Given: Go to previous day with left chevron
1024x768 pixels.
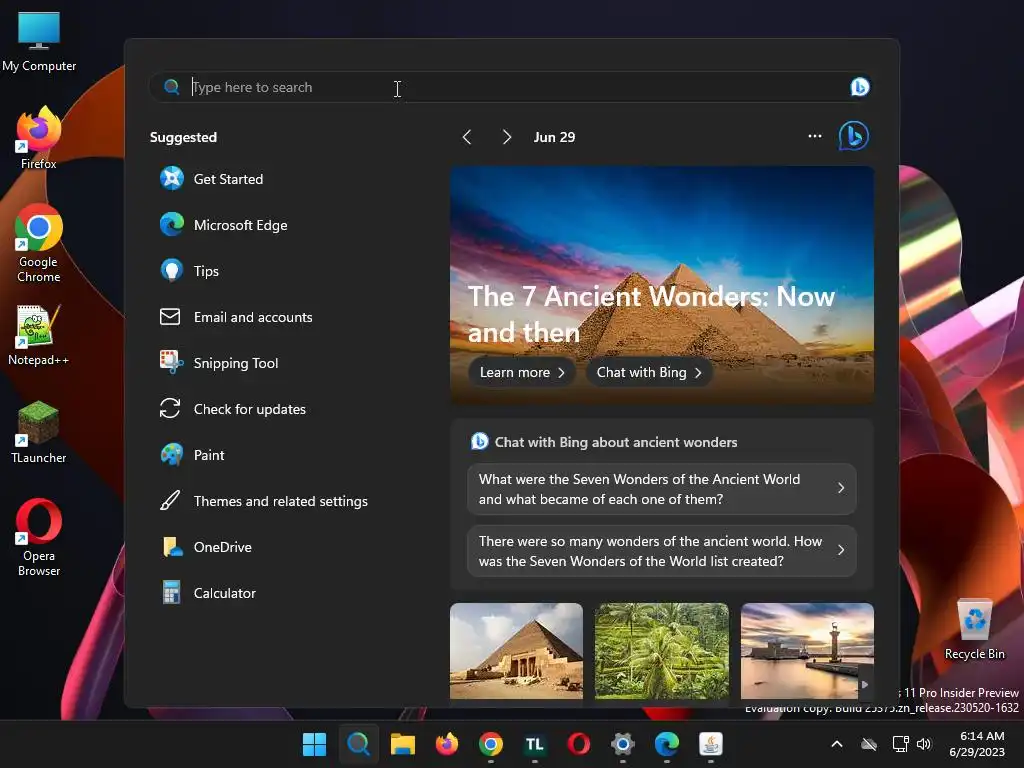Looking at the screenshot, I should 466,137.
